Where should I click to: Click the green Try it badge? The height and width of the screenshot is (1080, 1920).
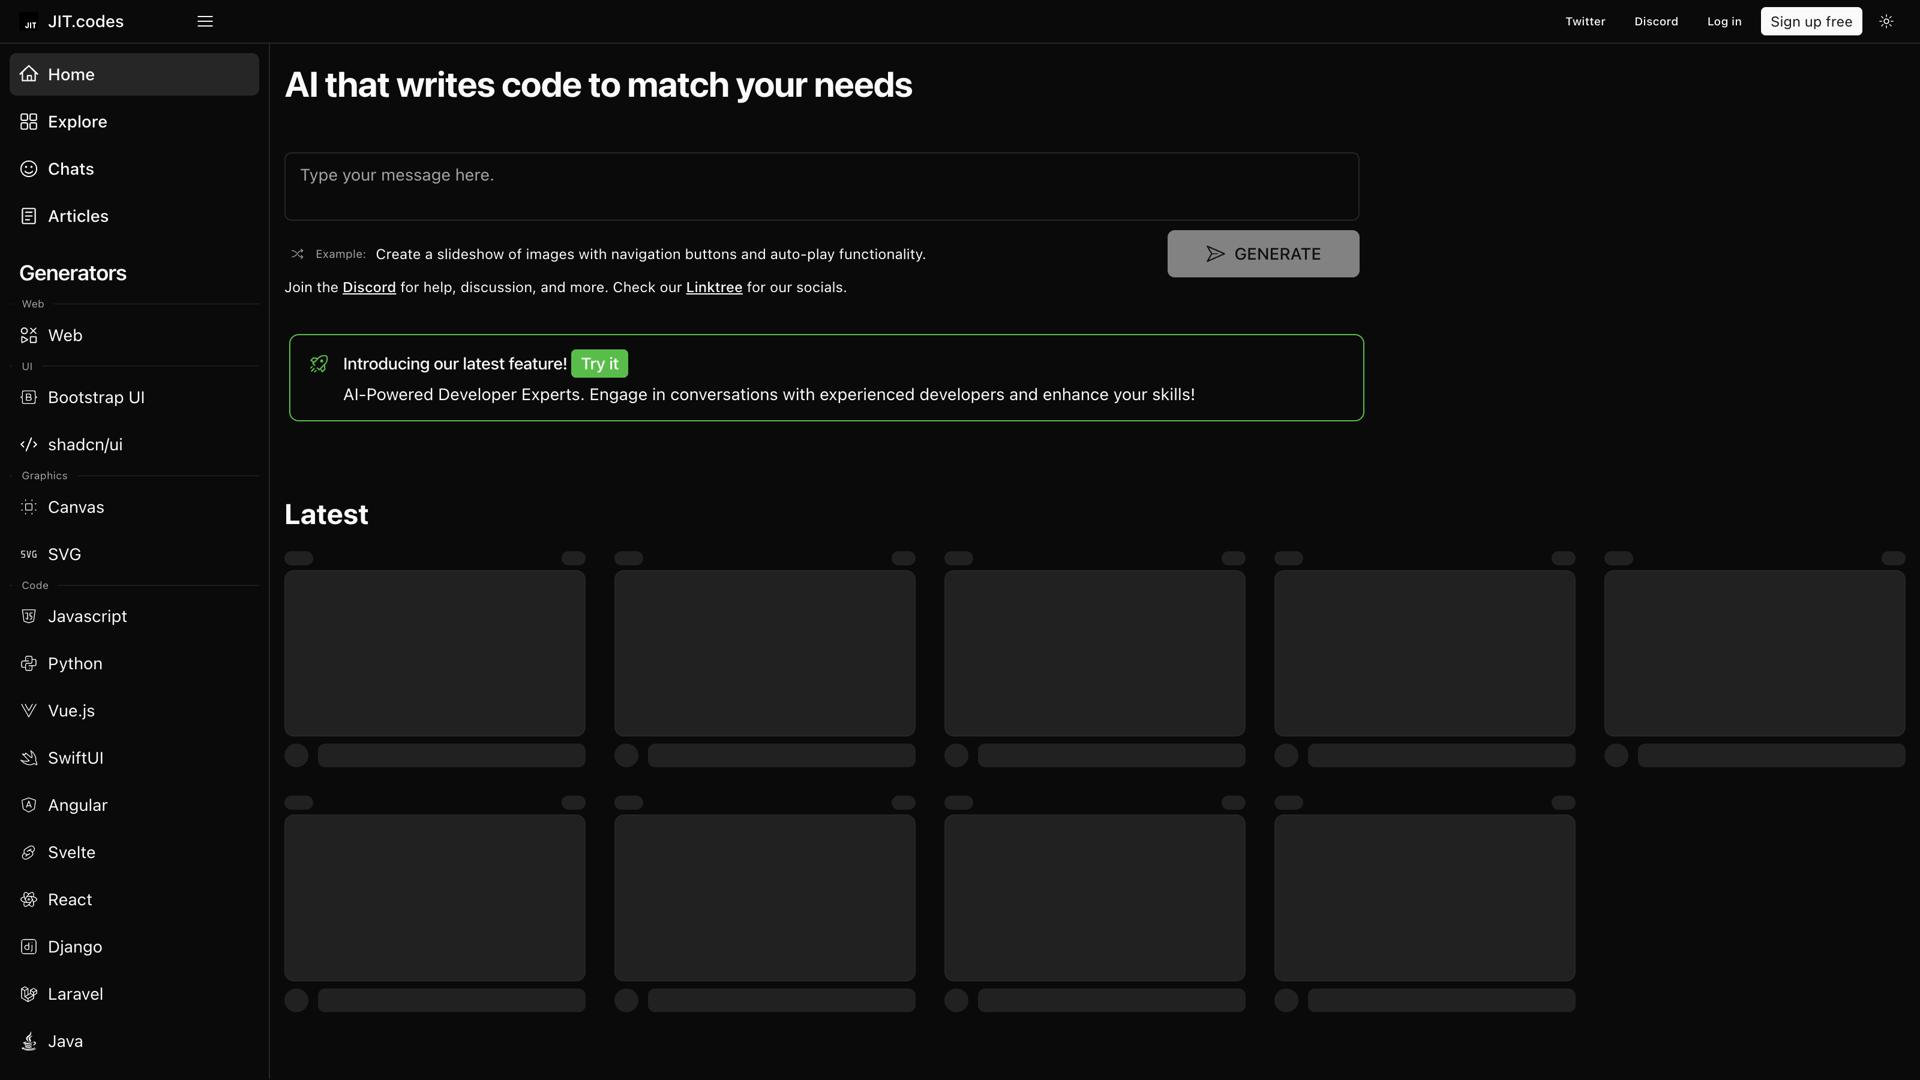click(x=599, y=363)
